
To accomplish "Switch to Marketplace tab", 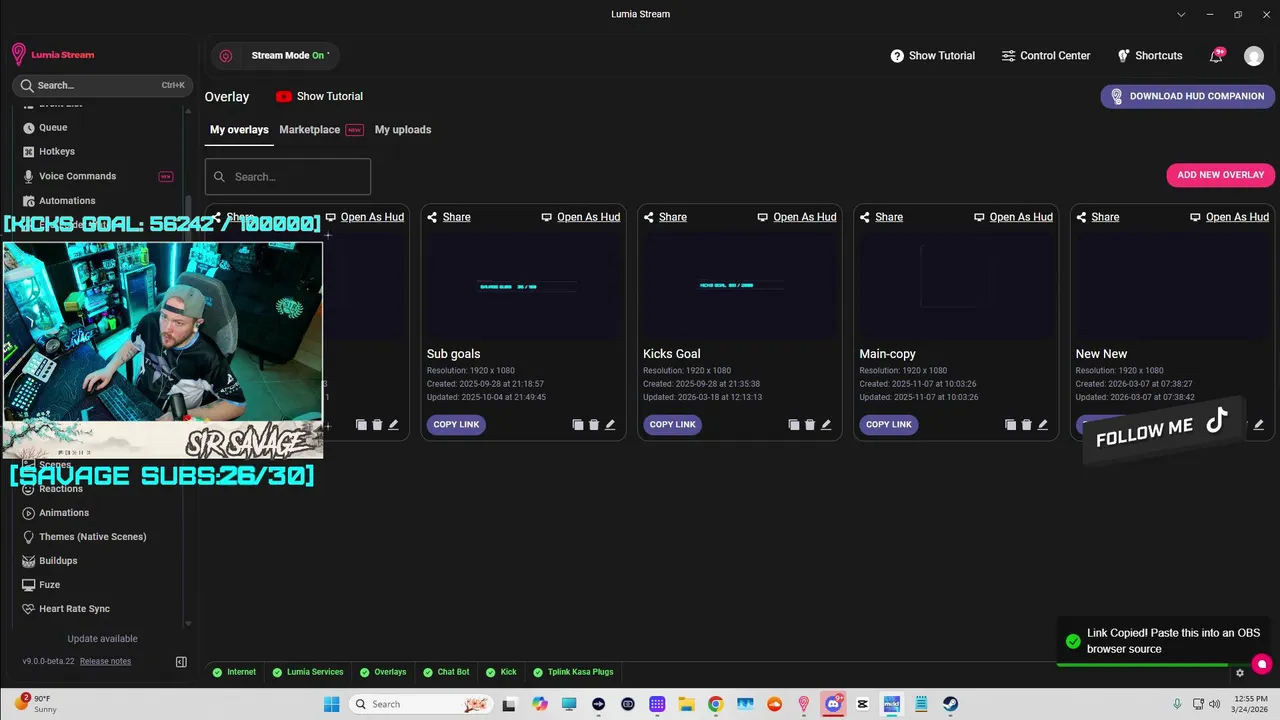I will [x=310, y=130].
